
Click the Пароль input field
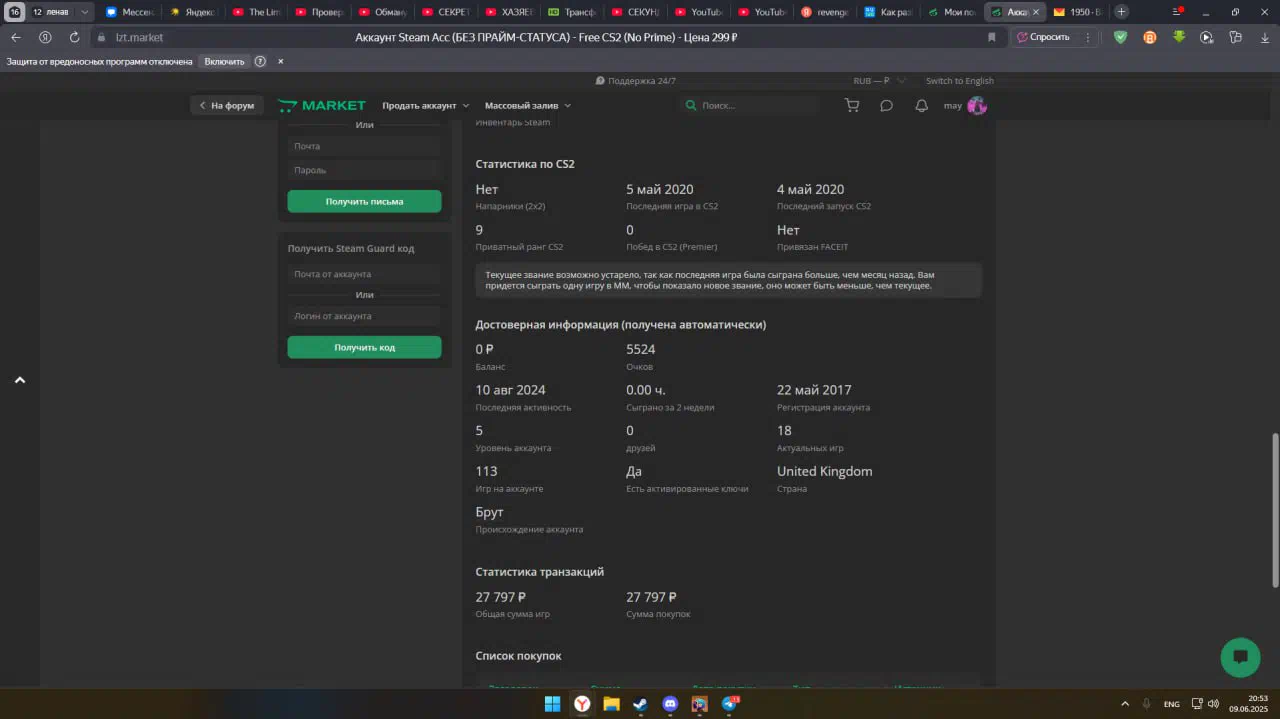pyautogui.click(x=364, y=170)
